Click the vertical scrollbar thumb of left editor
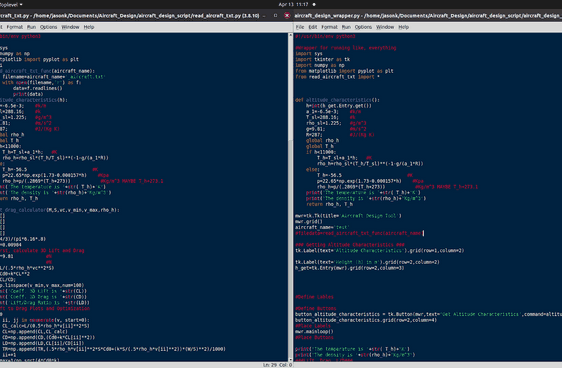 [x=291, y=89]
